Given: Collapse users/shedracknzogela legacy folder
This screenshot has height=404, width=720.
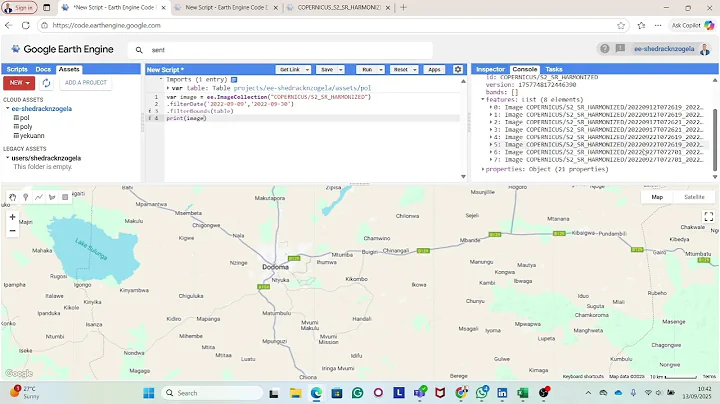Looking at the screenshot, I should click(x=8, y=157).
